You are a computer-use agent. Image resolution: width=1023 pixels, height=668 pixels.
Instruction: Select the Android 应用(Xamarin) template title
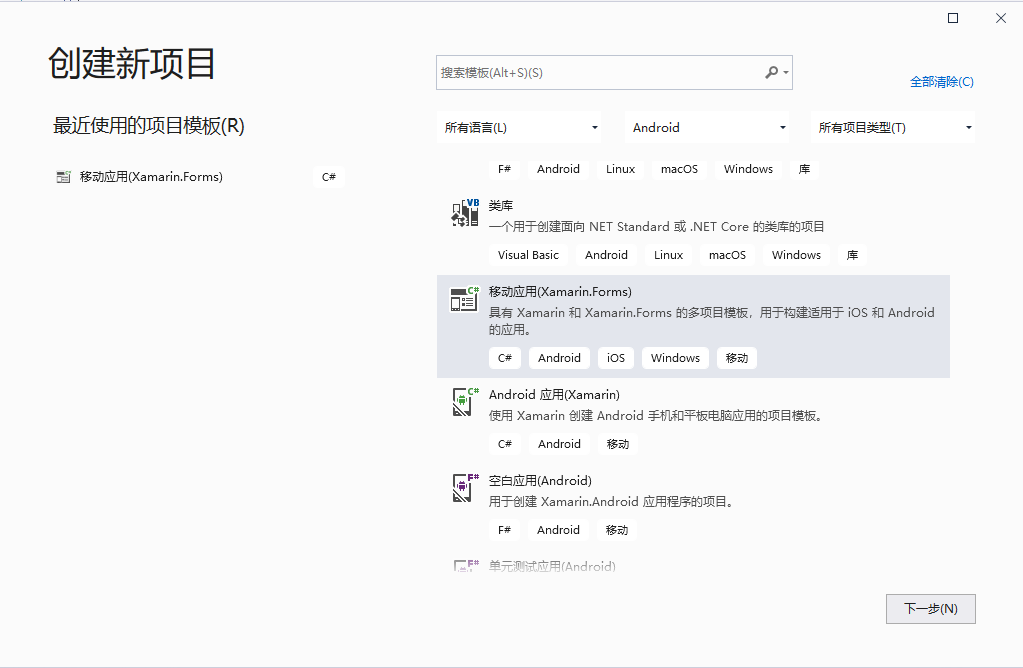554,395
